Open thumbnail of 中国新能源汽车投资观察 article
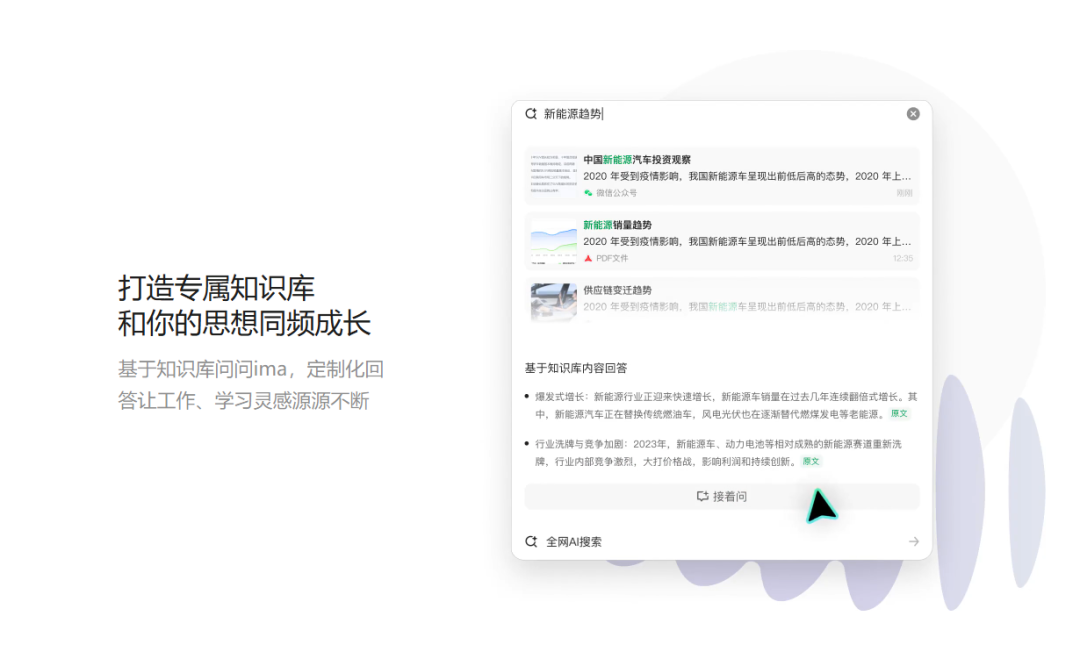 click(553, 176)
